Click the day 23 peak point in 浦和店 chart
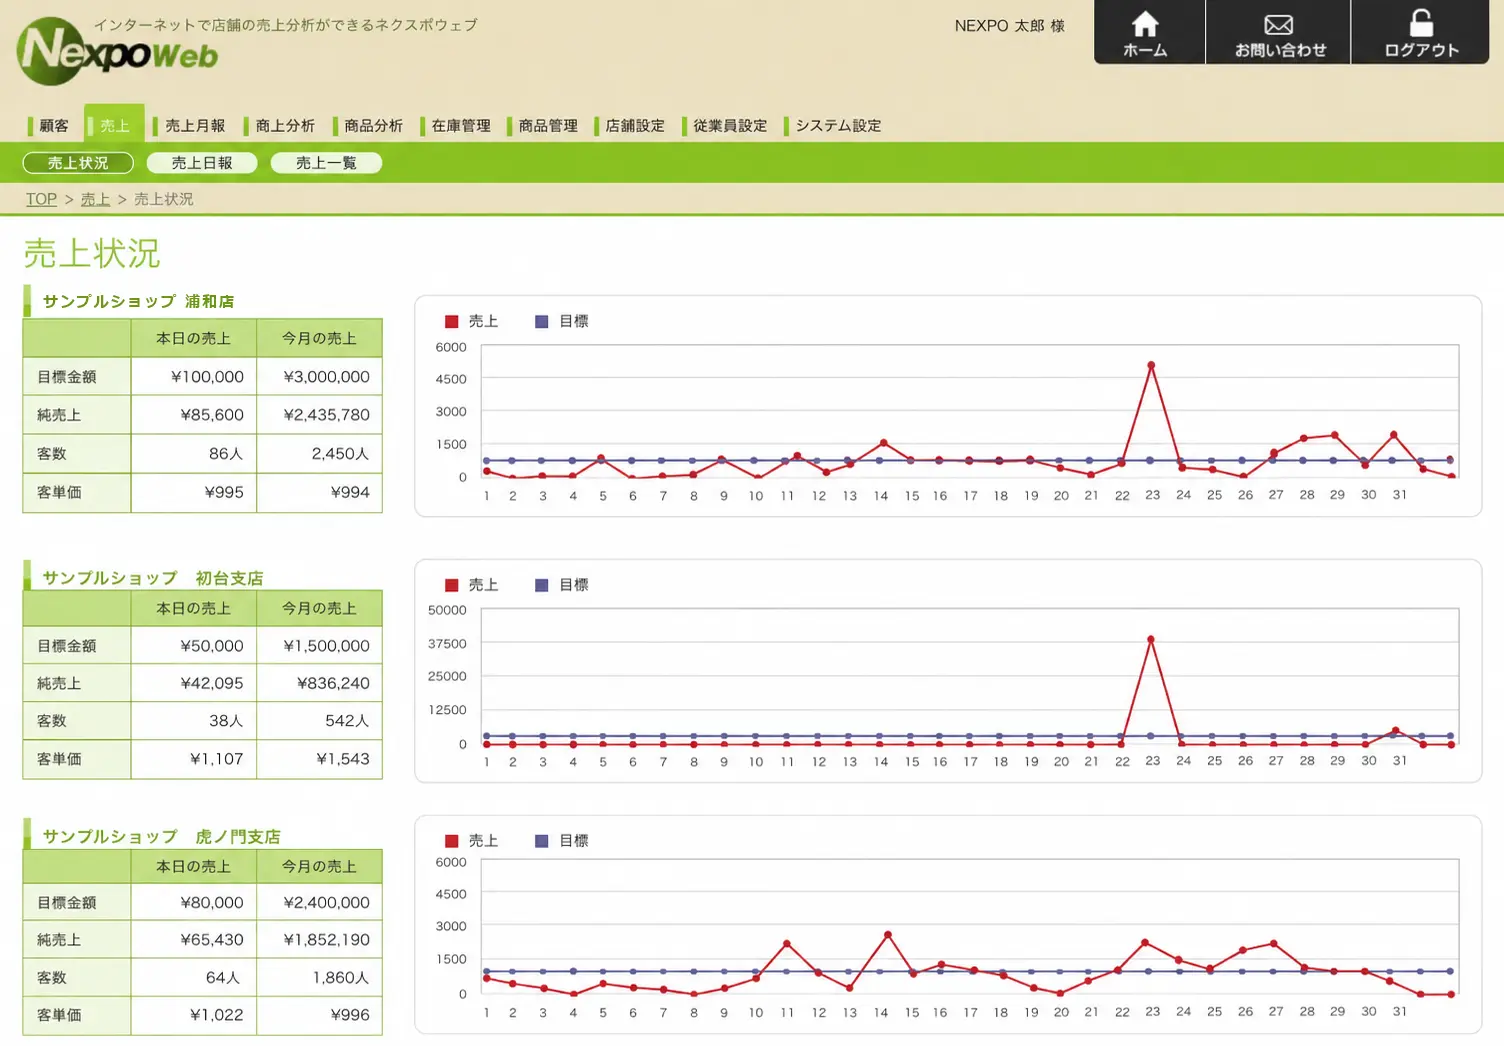Viewport: 1504px width, 1046px height. (1151, 366)
